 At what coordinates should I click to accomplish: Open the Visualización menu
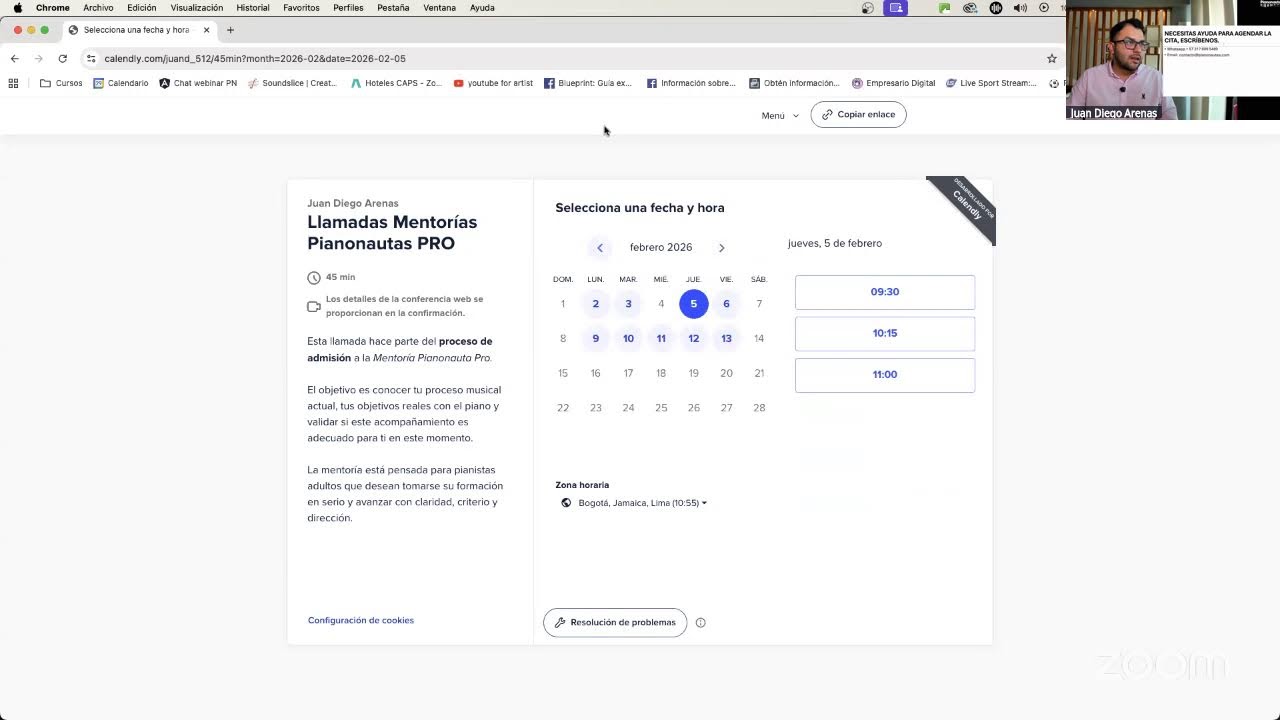[197, 7]
